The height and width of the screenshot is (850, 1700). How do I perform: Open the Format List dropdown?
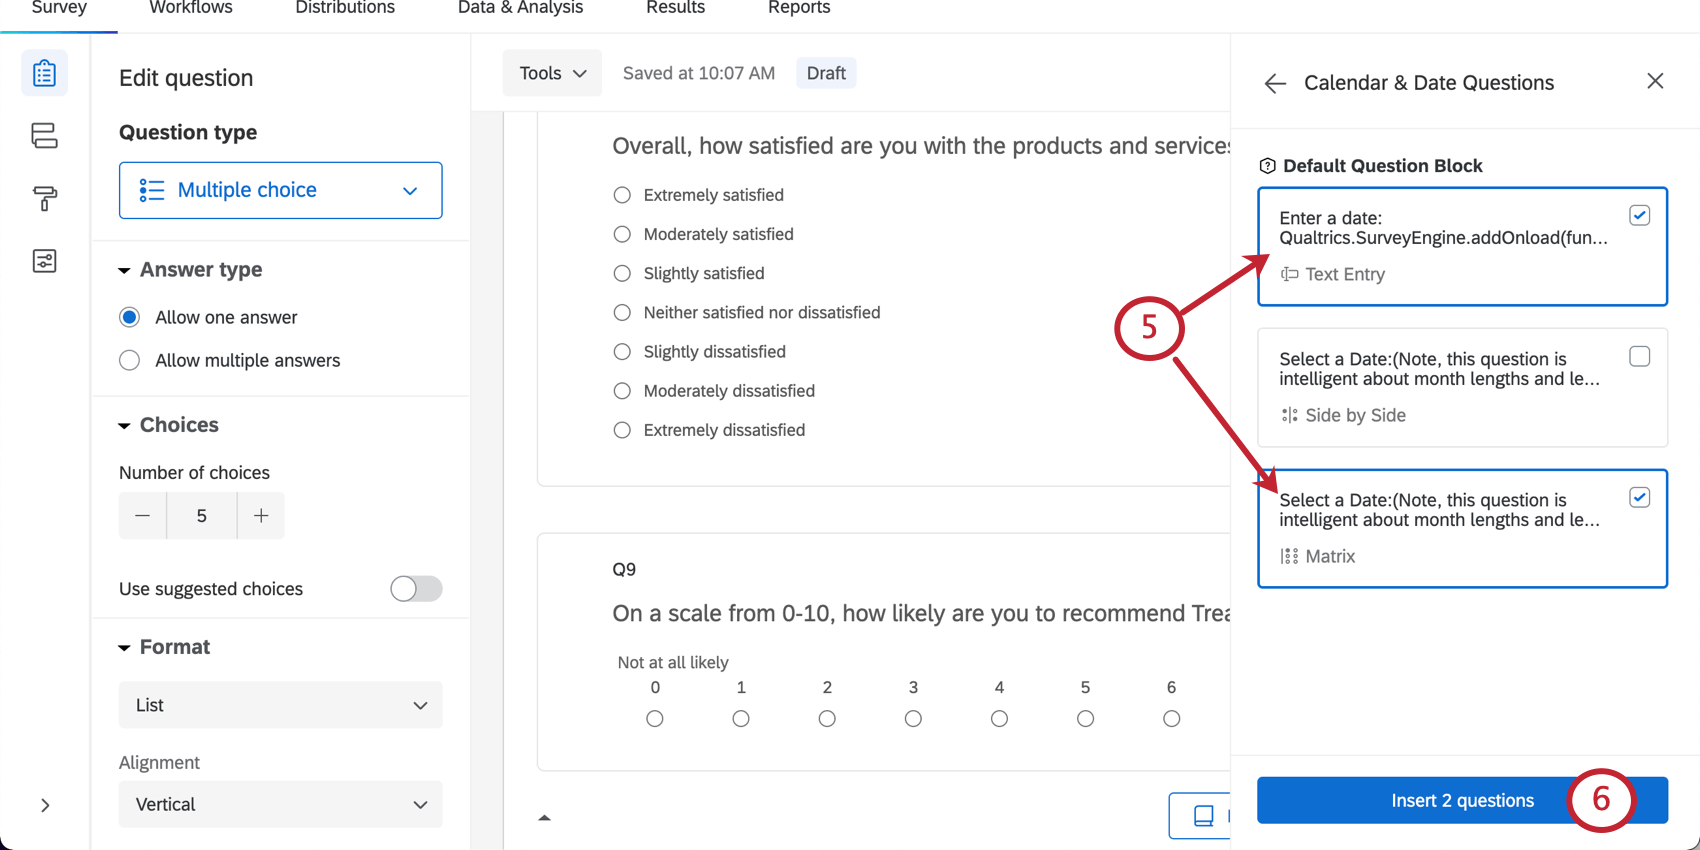pos(280,705)
